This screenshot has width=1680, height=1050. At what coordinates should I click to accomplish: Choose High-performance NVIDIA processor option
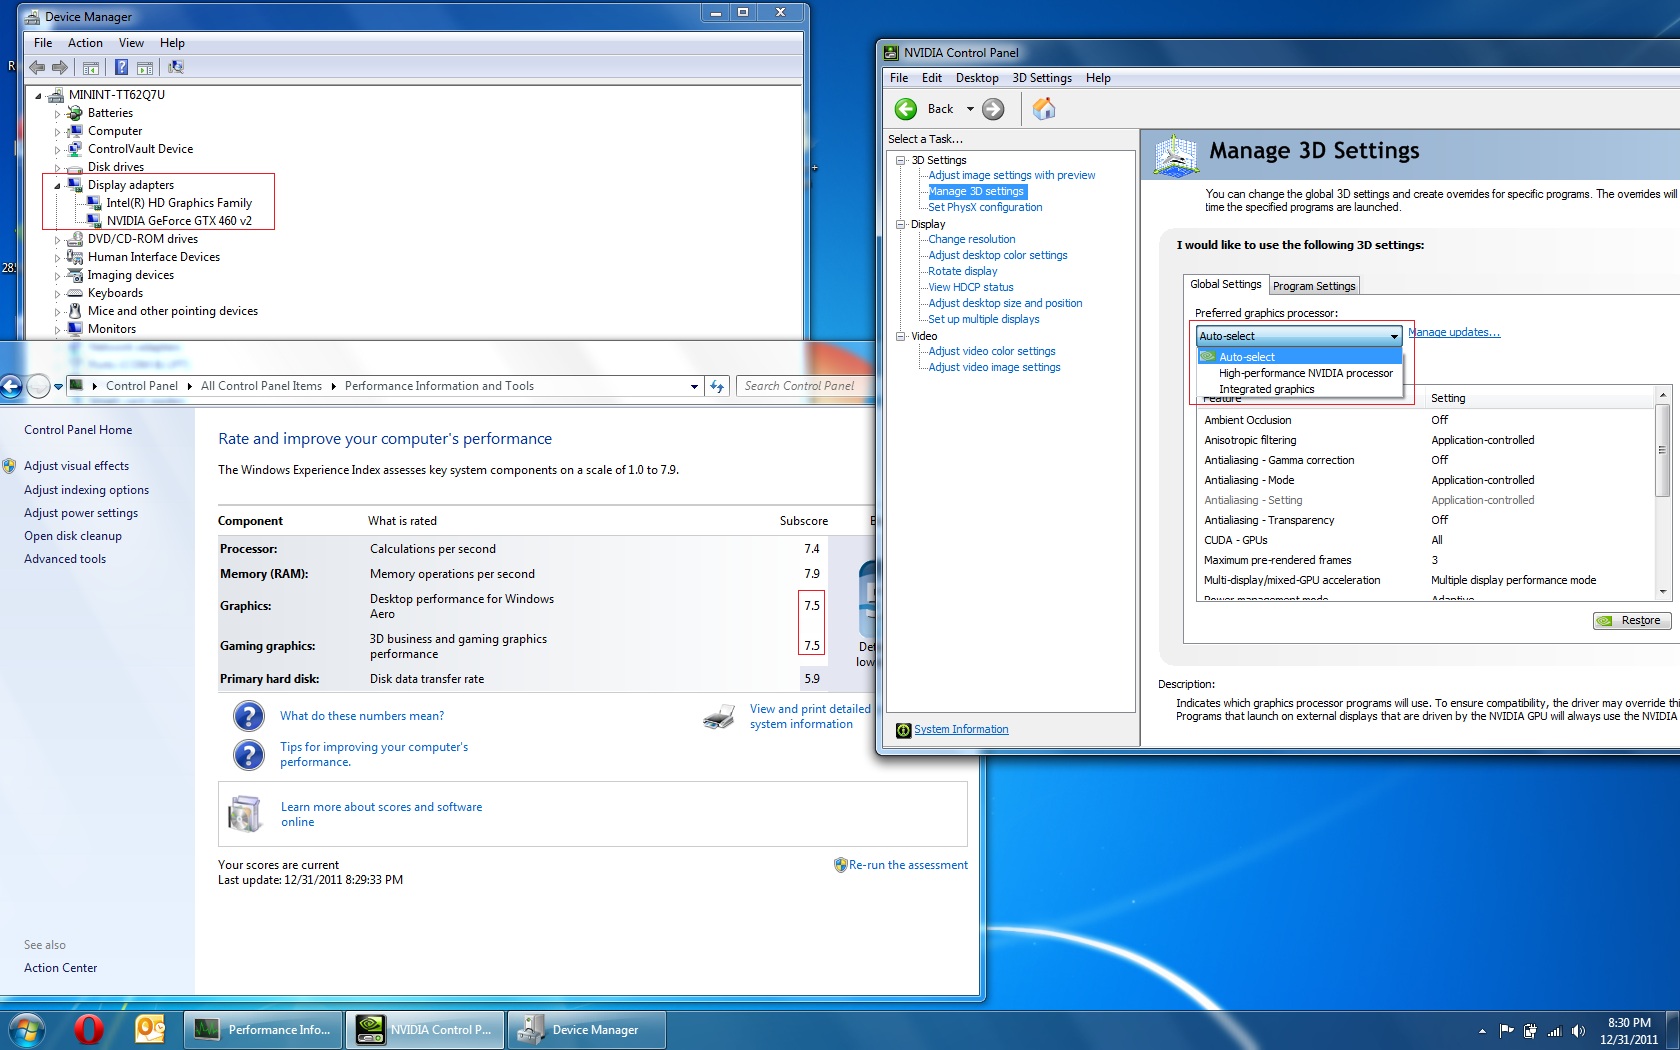[x=1306, y=373]
